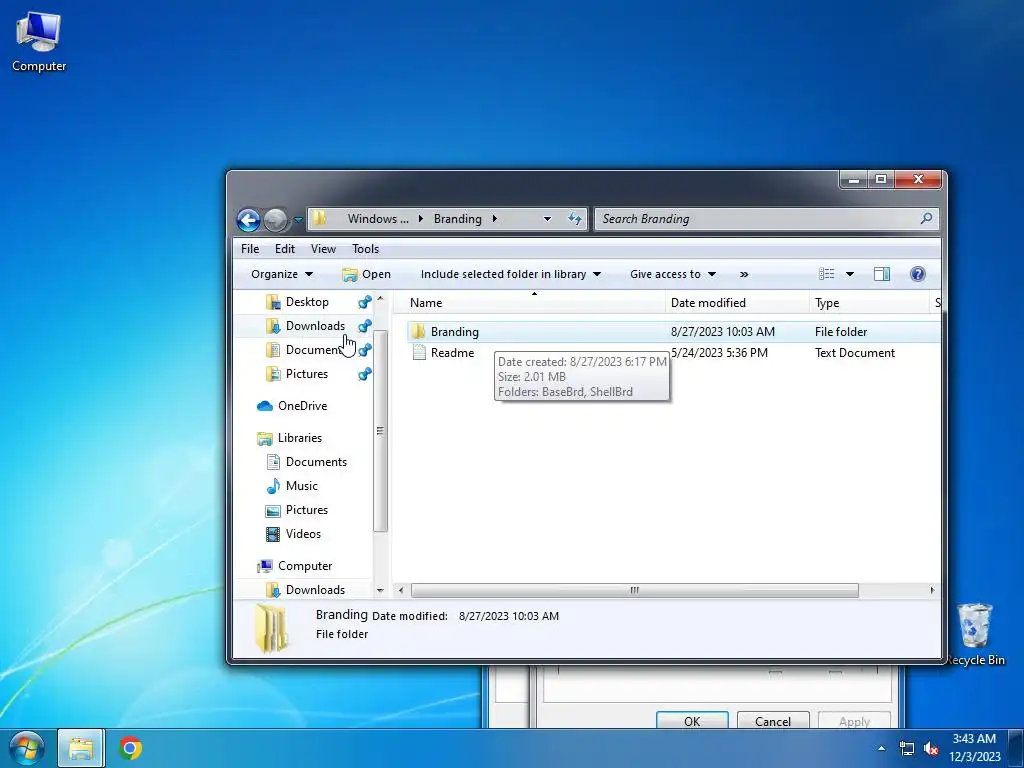Viewport: 1024px width, 768px height.
Task: Open the address bar history dropdown
Action: click(x=547, y=219)
